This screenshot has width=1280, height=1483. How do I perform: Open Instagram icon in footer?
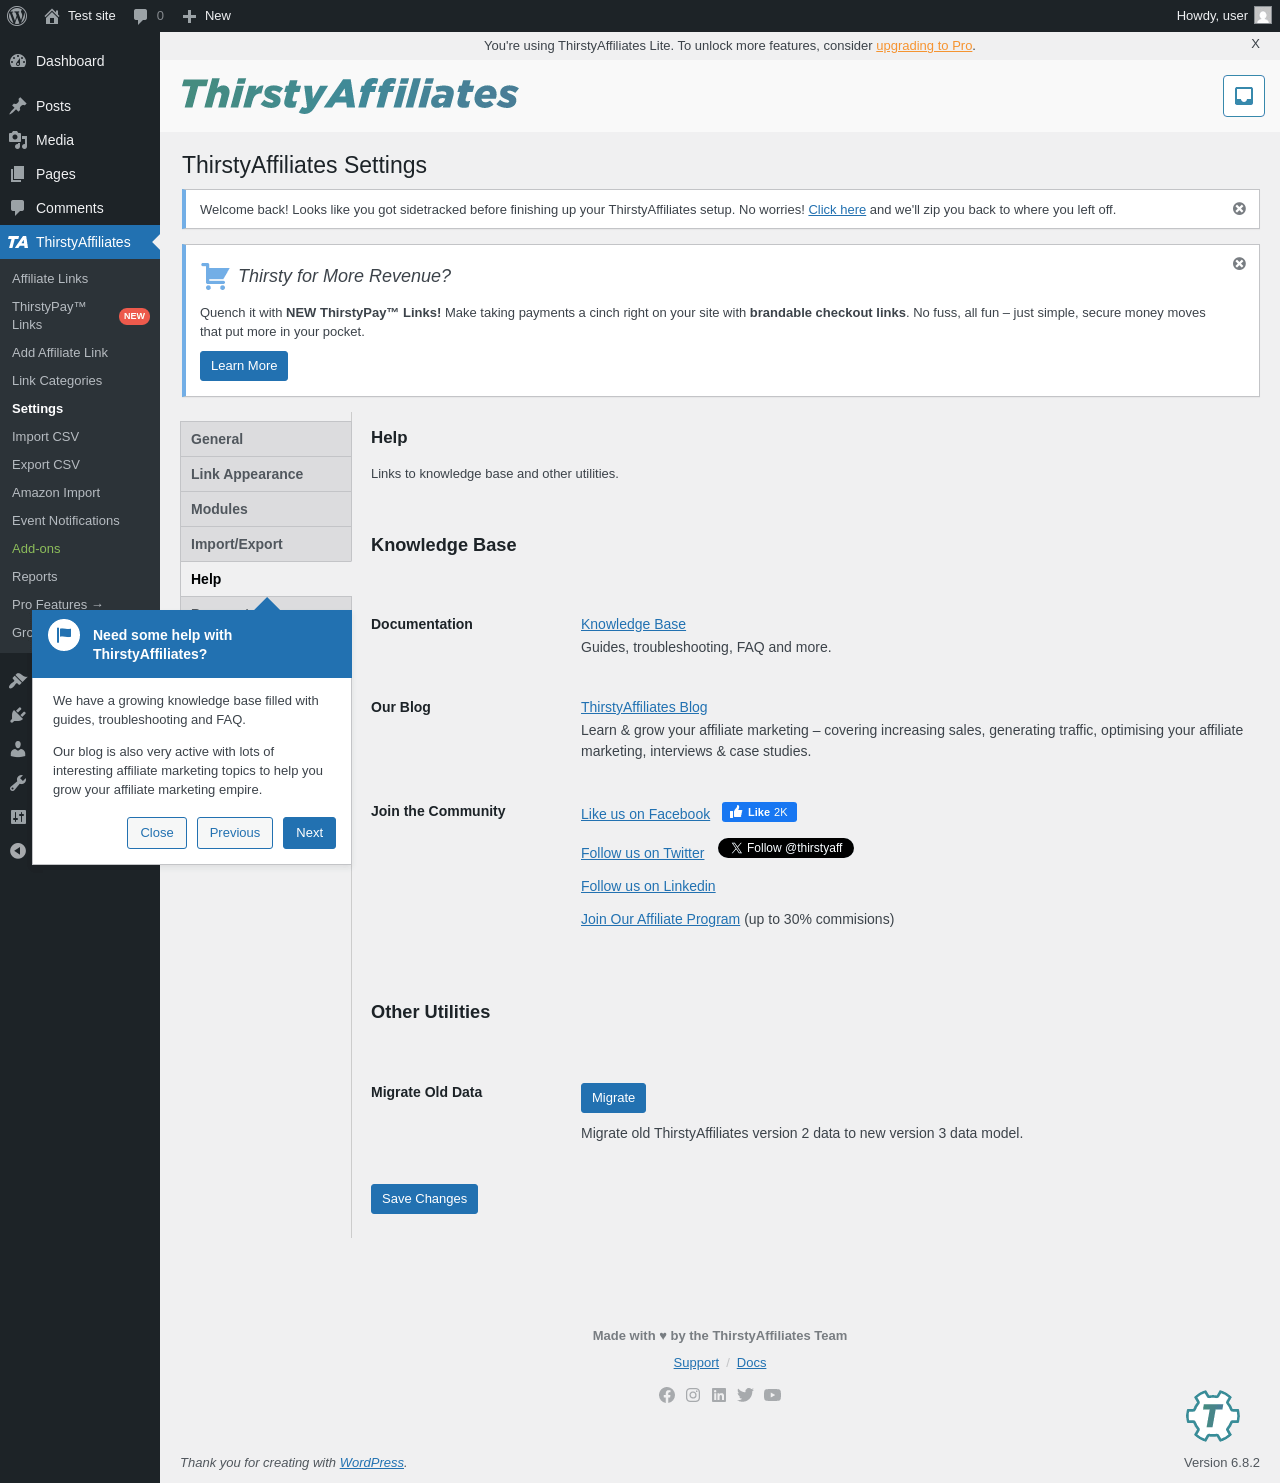tap(693, 1395)
